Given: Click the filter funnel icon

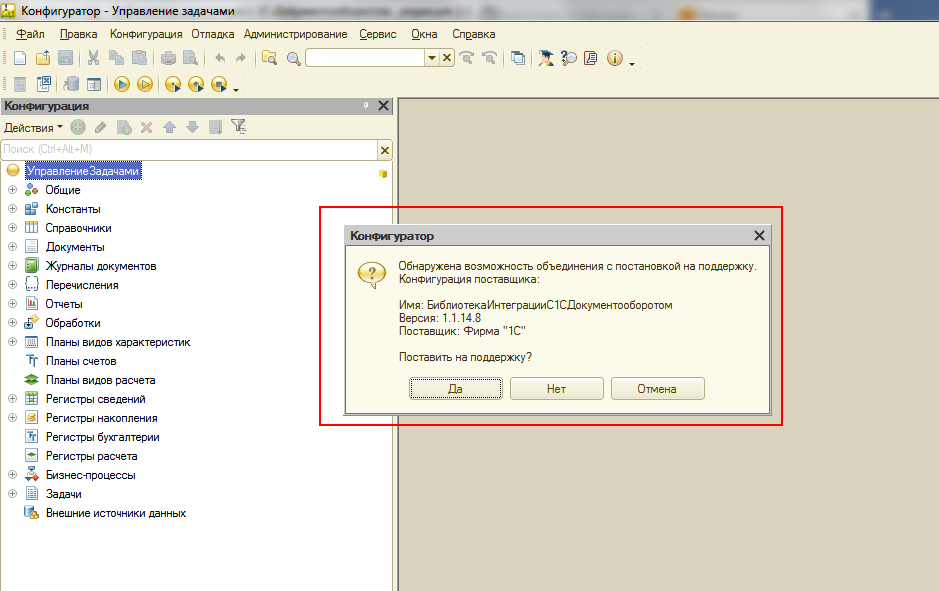Looking at the screenshot, I should [x=238, y=126].
